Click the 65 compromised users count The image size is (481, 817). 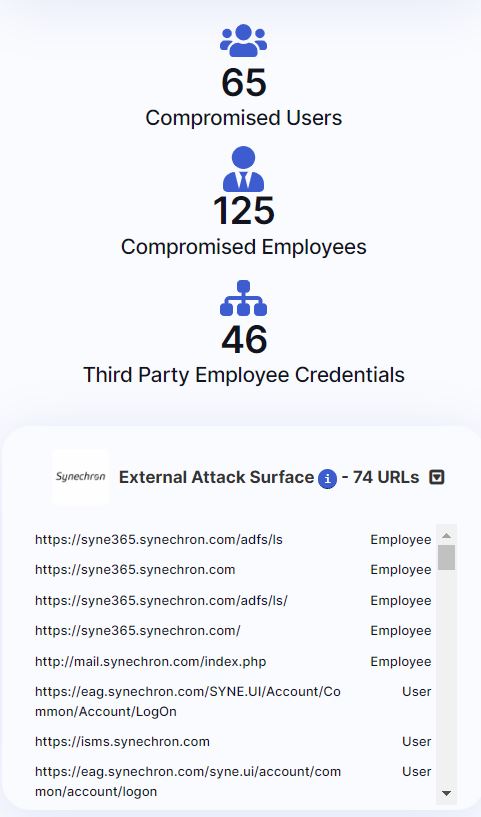click(244, 83)
